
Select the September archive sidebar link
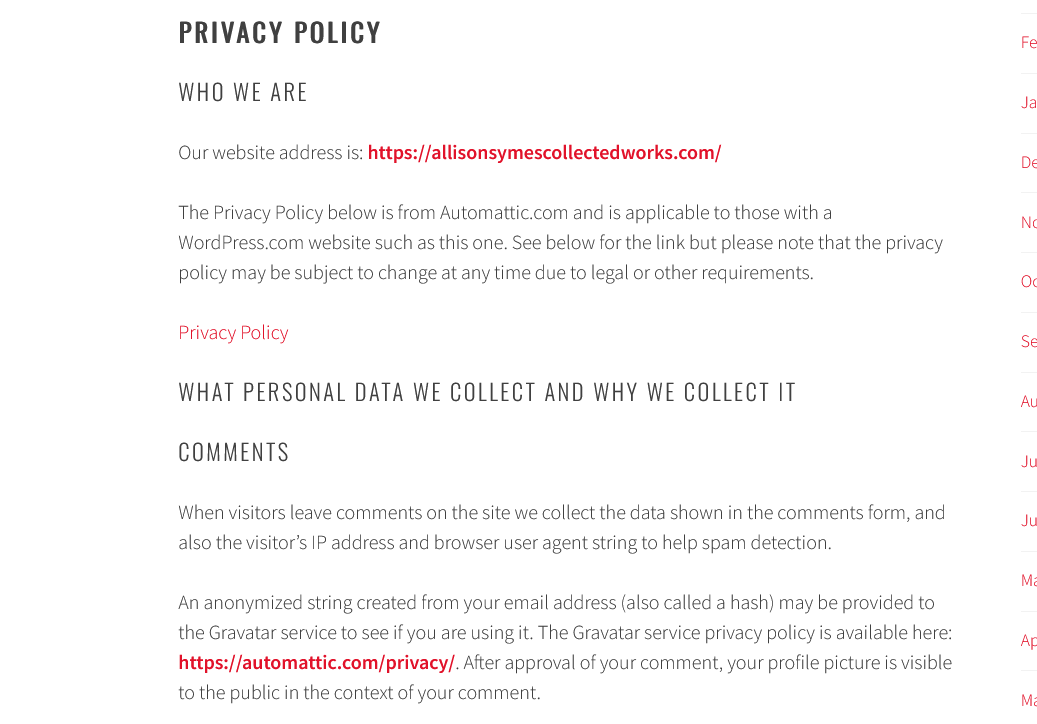1029,342
